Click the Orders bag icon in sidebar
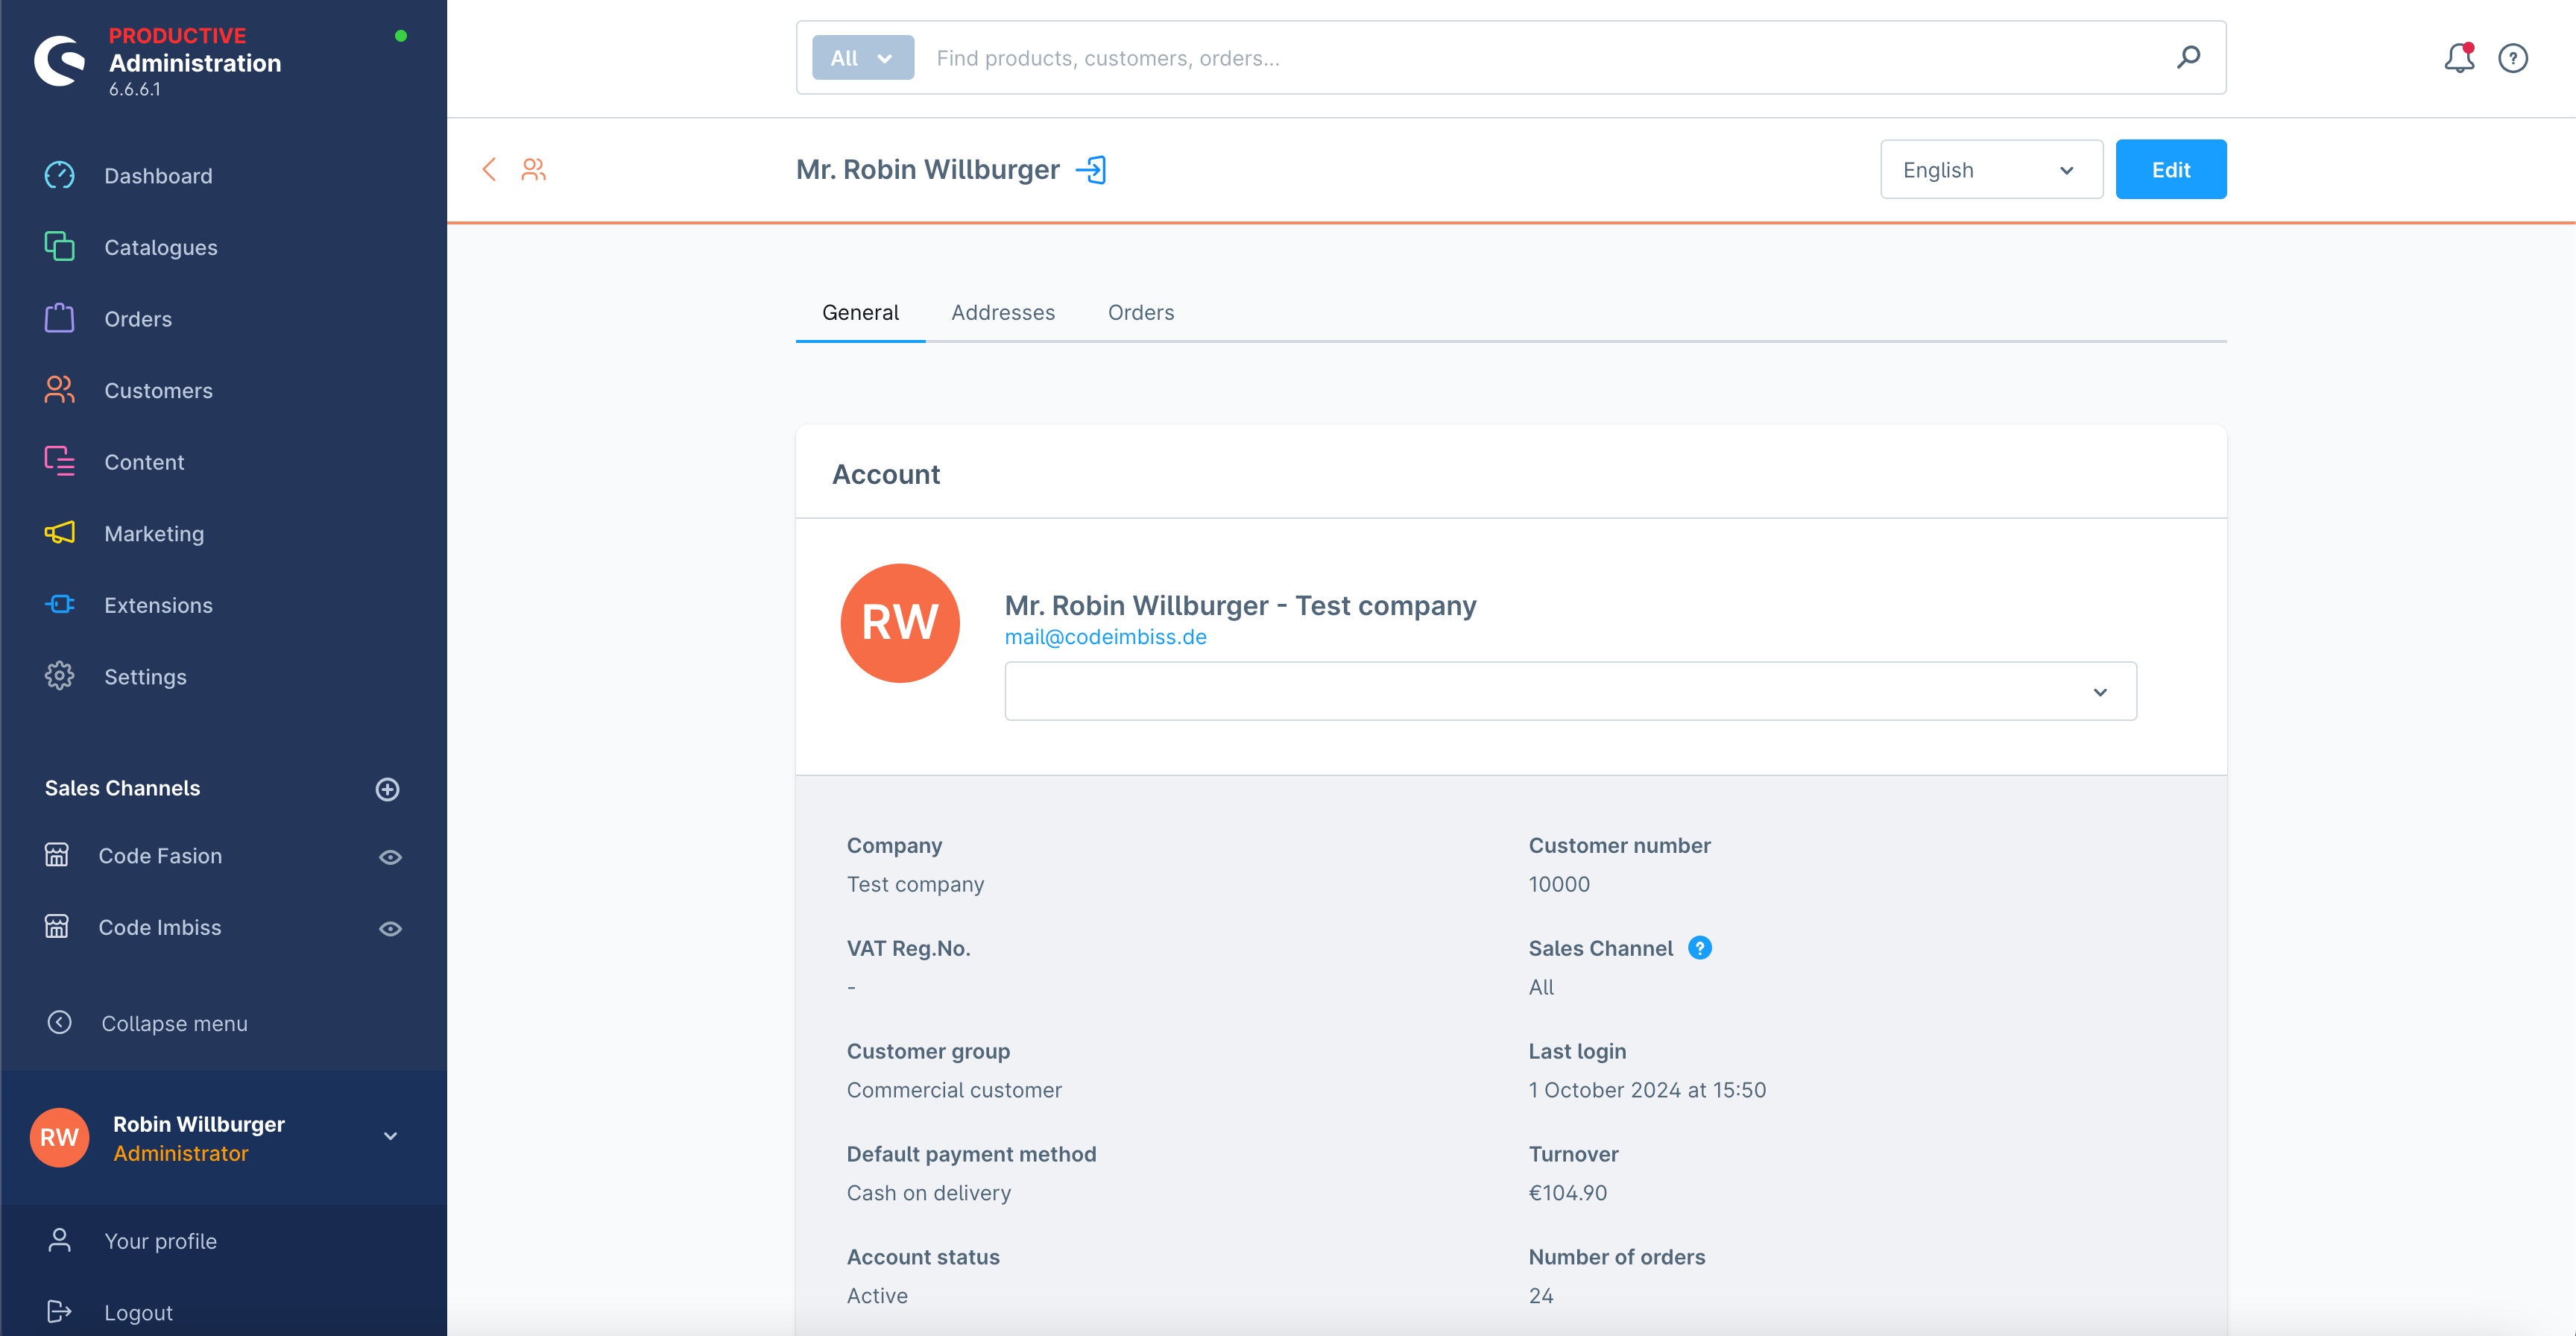 [59, 318]
